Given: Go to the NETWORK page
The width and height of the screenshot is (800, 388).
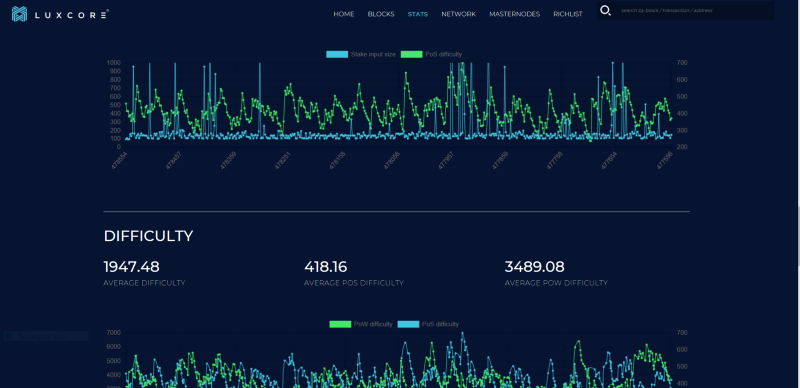Looking at the screenshot, I should click(x=459, y=14).
